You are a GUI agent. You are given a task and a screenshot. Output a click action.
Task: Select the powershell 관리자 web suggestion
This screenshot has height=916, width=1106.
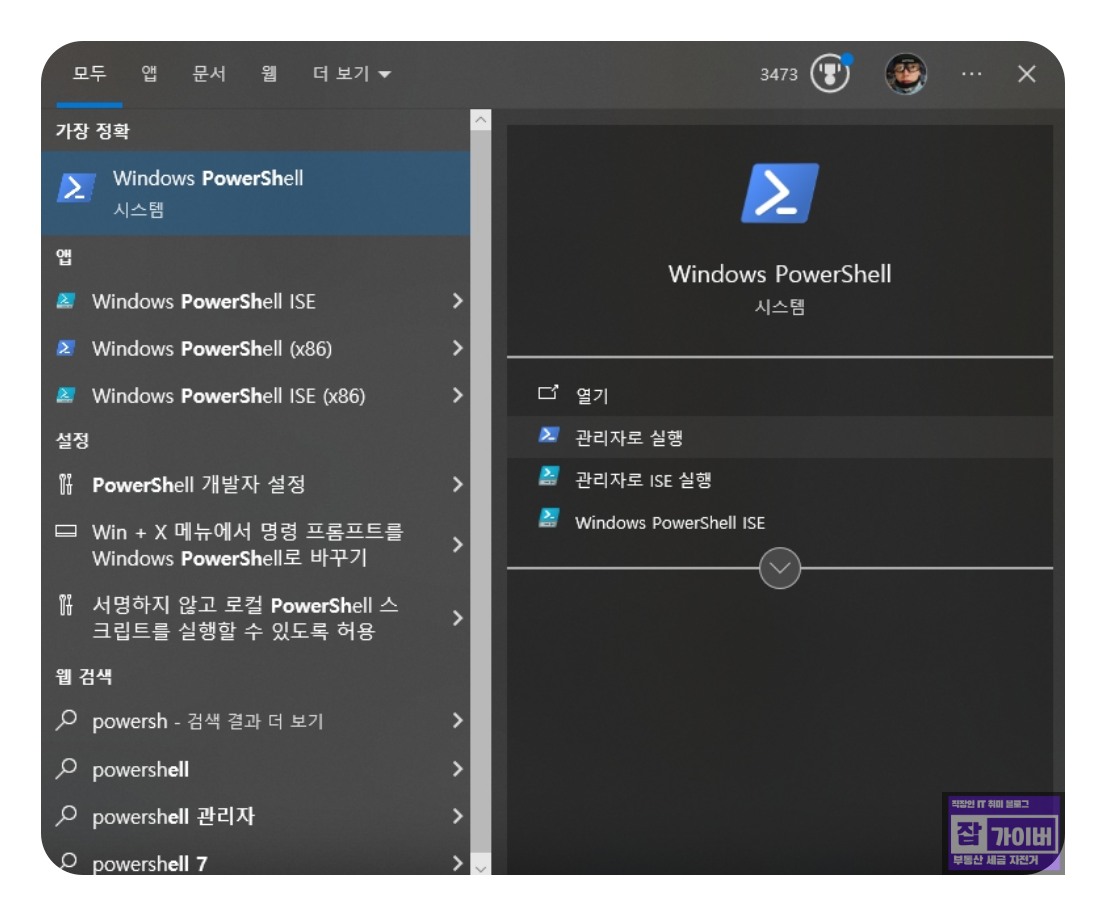(x=255, y=816)
